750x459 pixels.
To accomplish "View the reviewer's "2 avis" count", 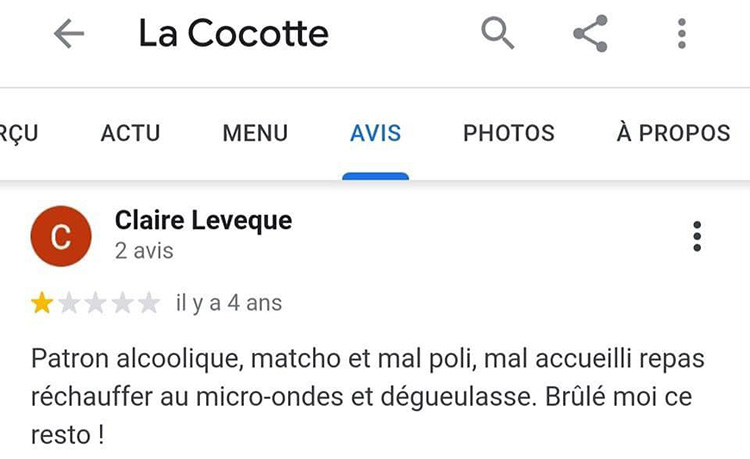I will (144, 251).
